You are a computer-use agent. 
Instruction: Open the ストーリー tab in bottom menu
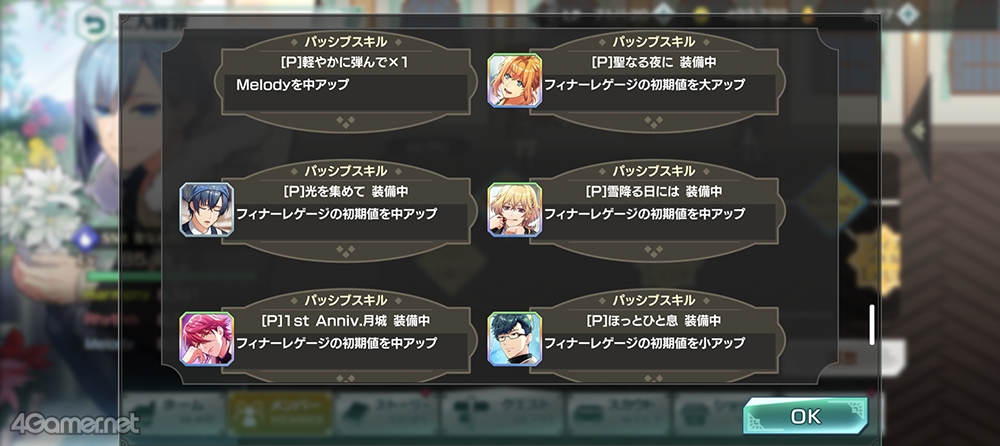pos(386,413)
